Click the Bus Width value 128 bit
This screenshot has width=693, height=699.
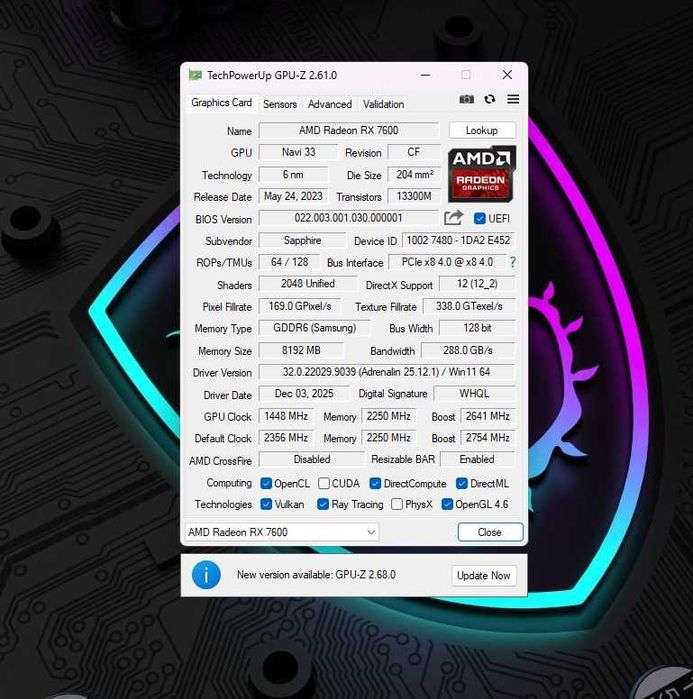[x=477, y=328]
